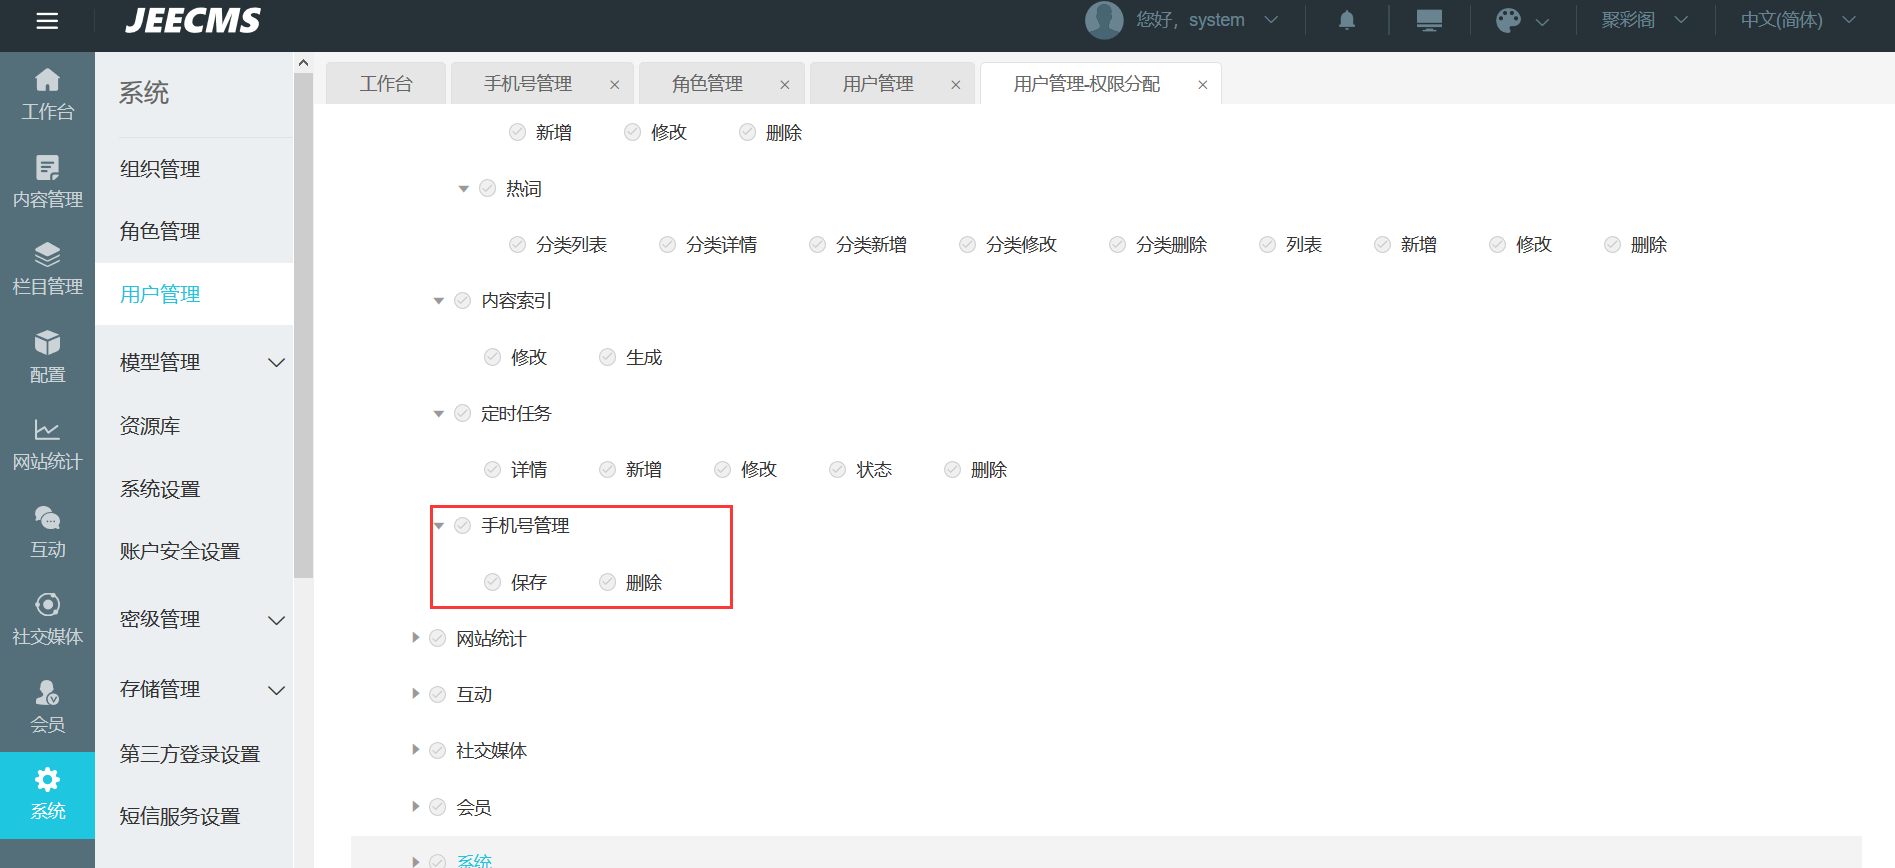This screenshot has height=868, width=1895.
Task: Open 社交媒体 in the sidebar
Action: click(x=47, y=620)
